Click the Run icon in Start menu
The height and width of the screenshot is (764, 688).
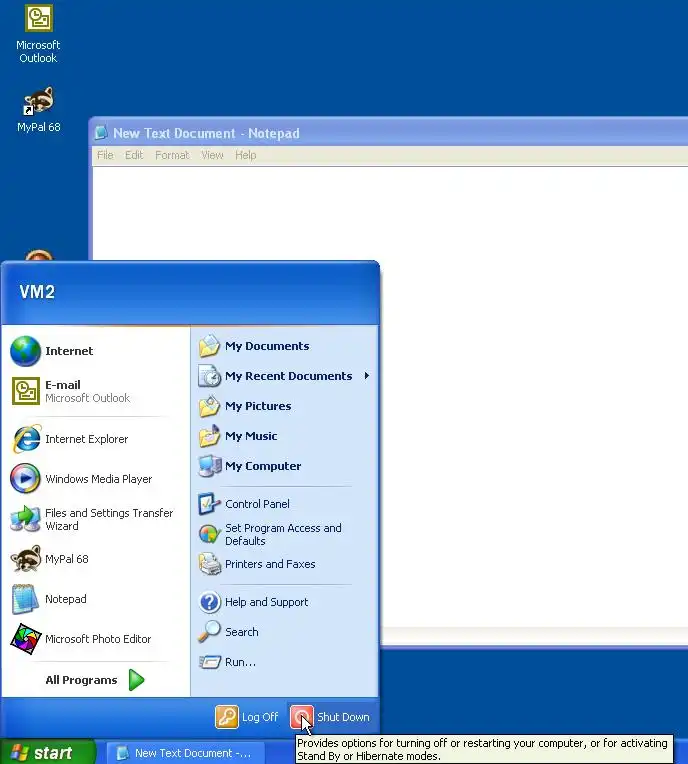point(210,662)
